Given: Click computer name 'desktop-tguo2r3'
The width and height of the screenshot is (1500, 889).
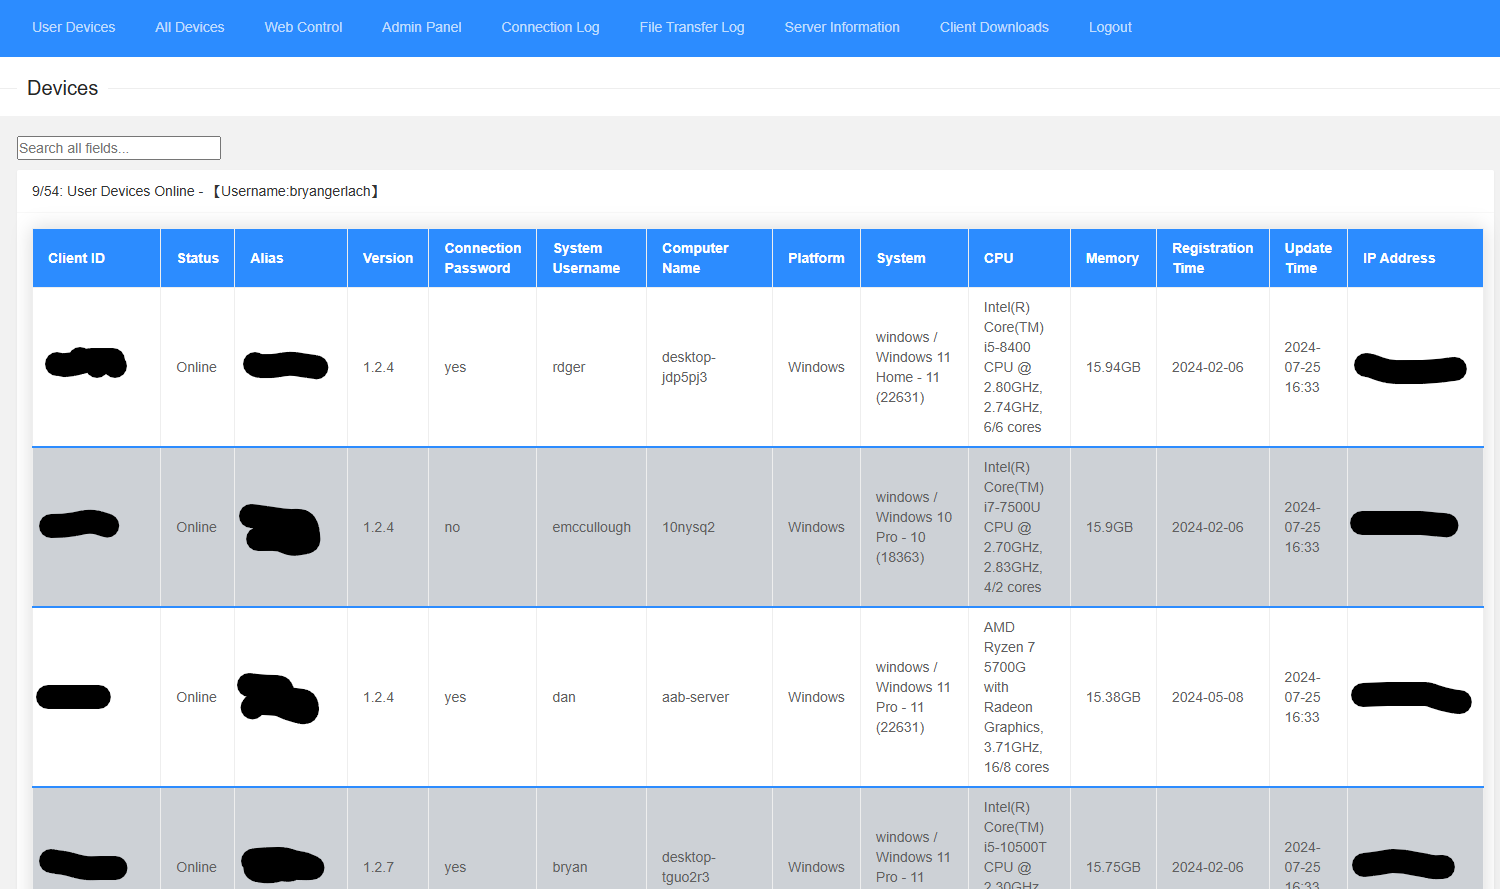Looking at the screenshot, I should coord(689,867).
